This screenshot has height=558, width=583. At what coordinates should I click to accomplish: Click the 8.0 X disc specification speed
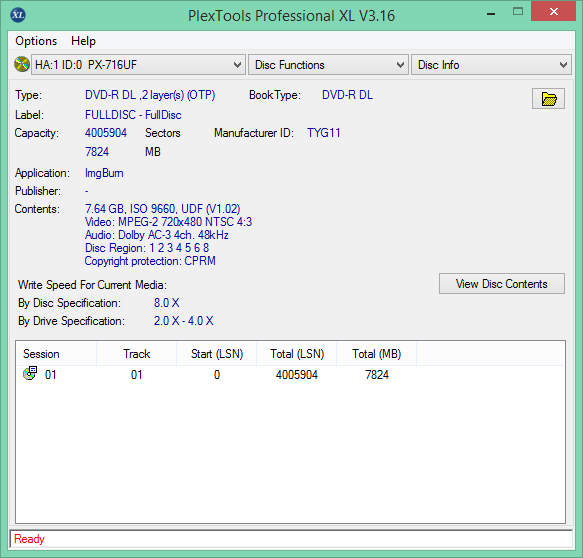167,303
